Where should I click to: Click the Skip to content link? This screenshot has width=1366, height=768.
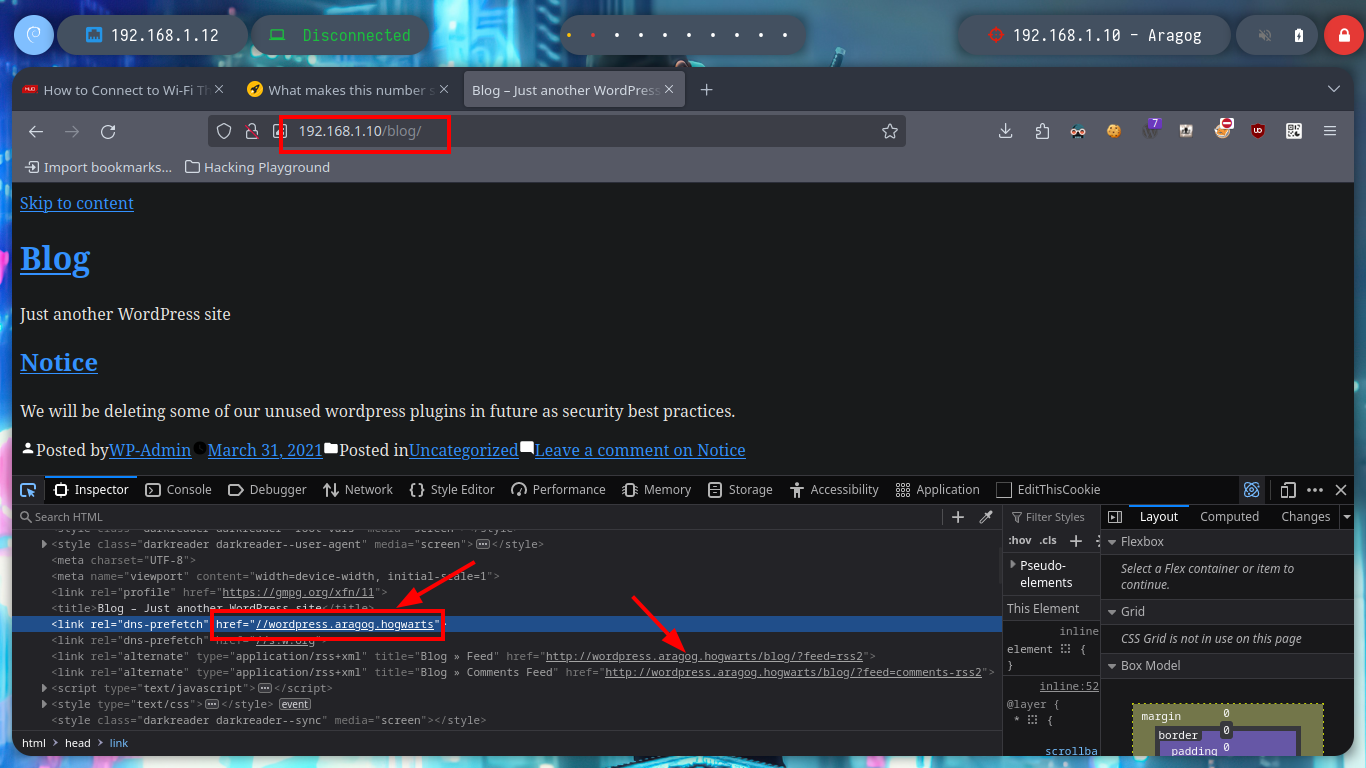77,203
